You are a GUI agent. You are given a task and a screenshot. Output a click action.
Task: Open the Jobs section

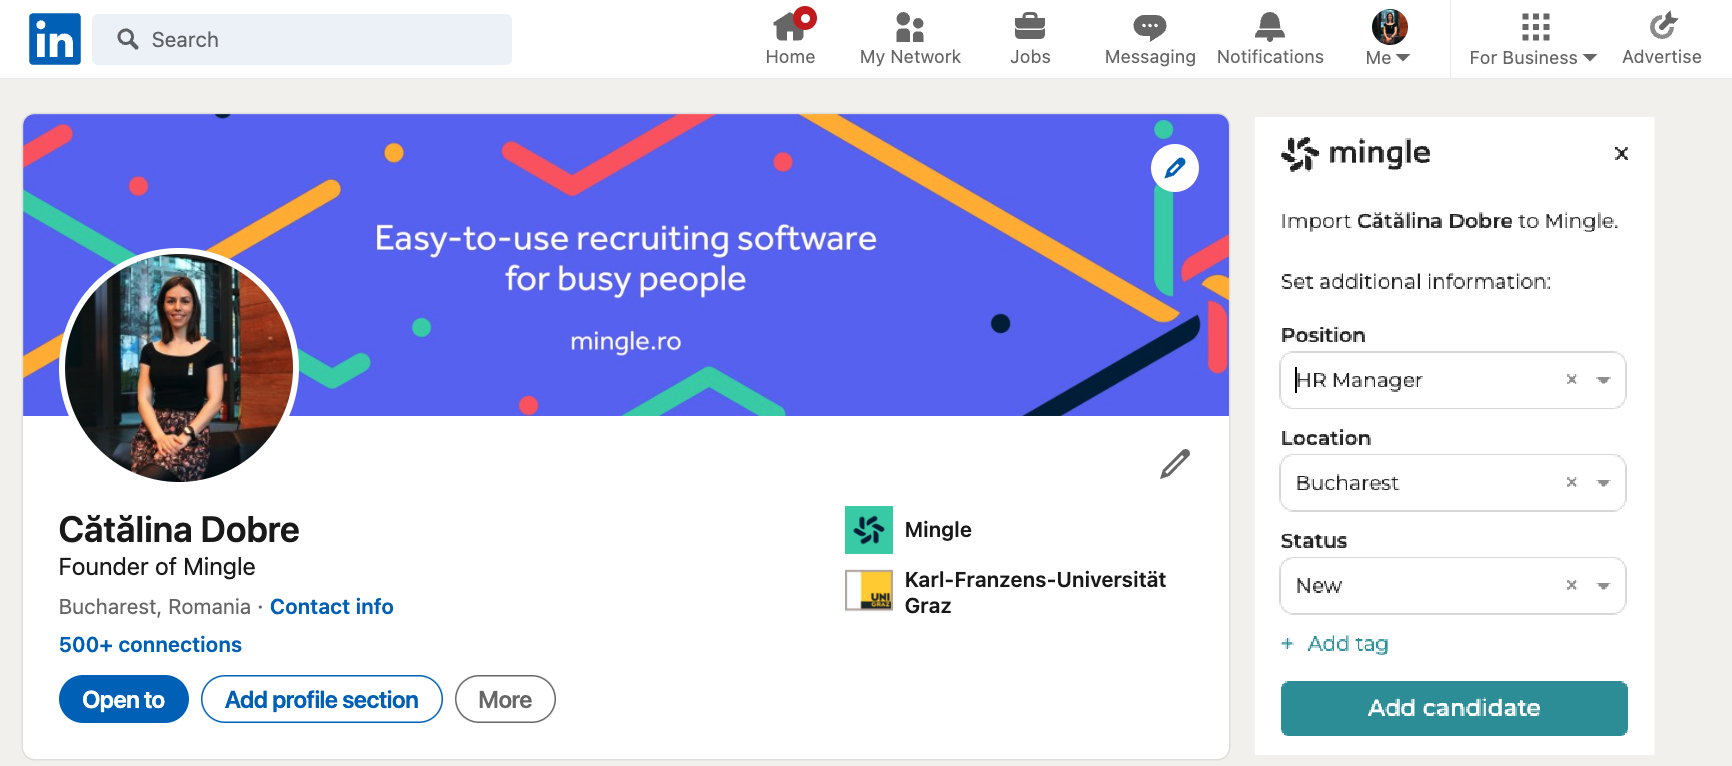(x=1030, y=38)
